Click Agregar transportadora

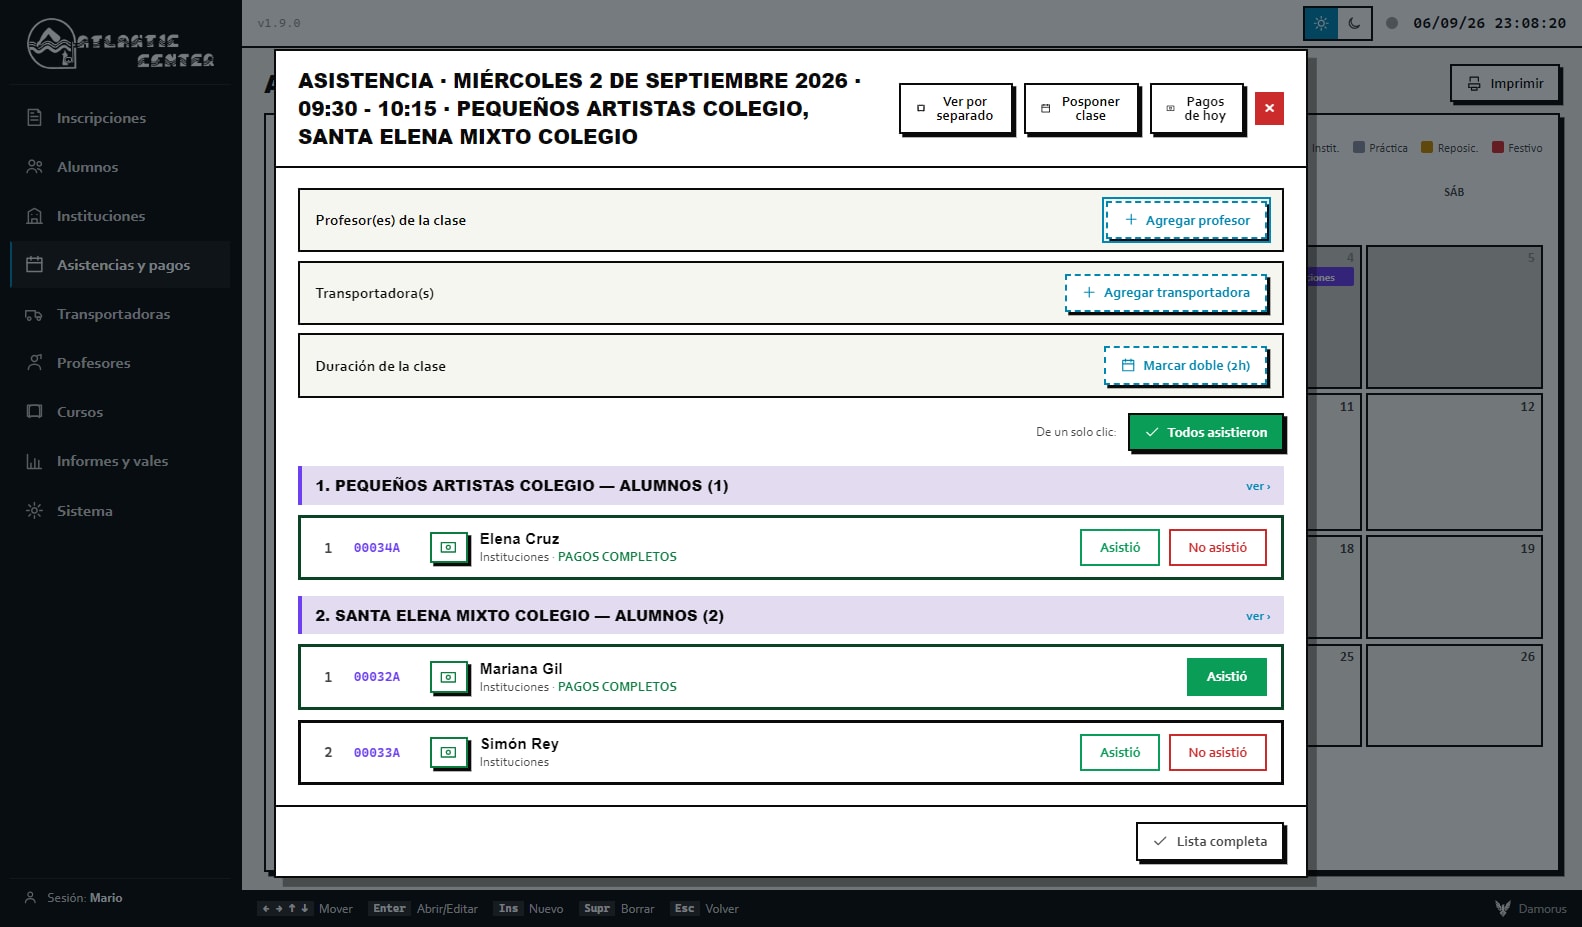click(1166, 293)
